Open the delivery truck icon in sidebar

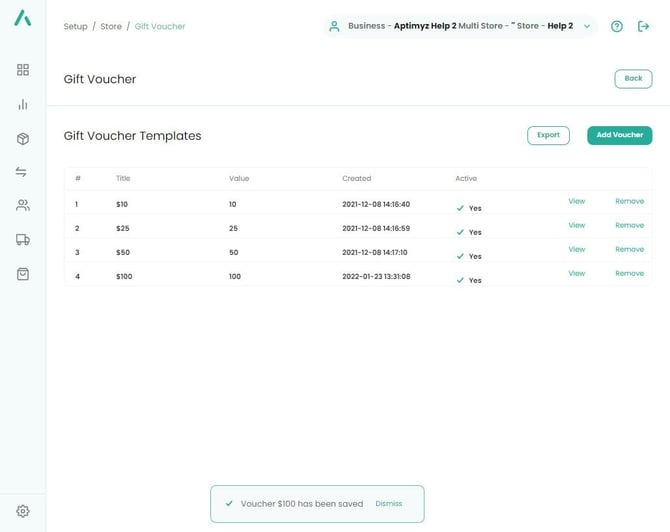[22, 239]
